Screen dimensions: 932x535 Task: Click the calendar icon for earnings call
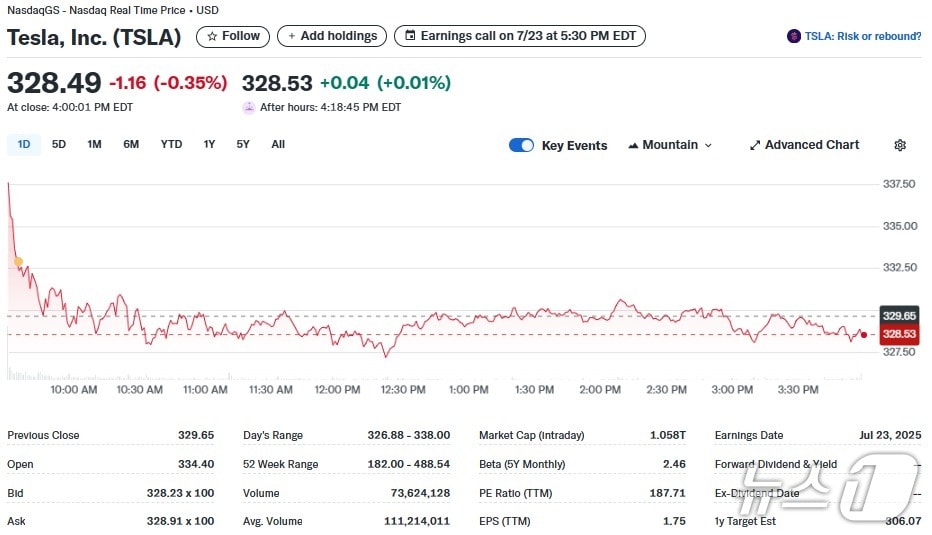pyautogui.click(x=409, y=36)
